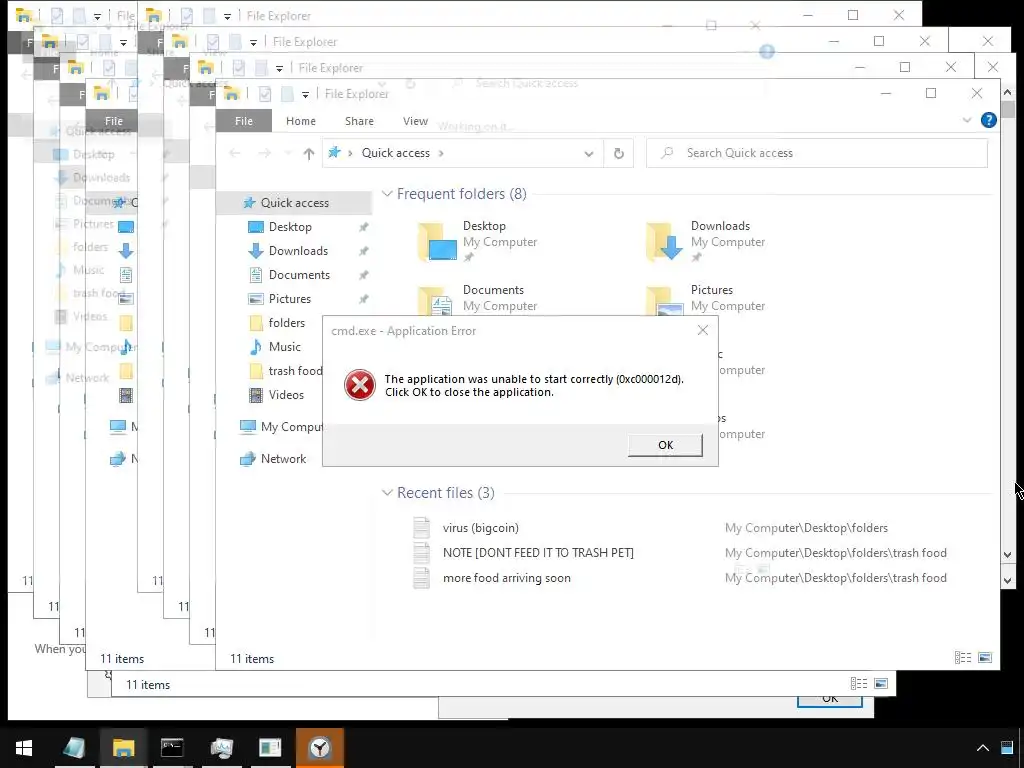Switch to the Home ribbon tab

300,121
